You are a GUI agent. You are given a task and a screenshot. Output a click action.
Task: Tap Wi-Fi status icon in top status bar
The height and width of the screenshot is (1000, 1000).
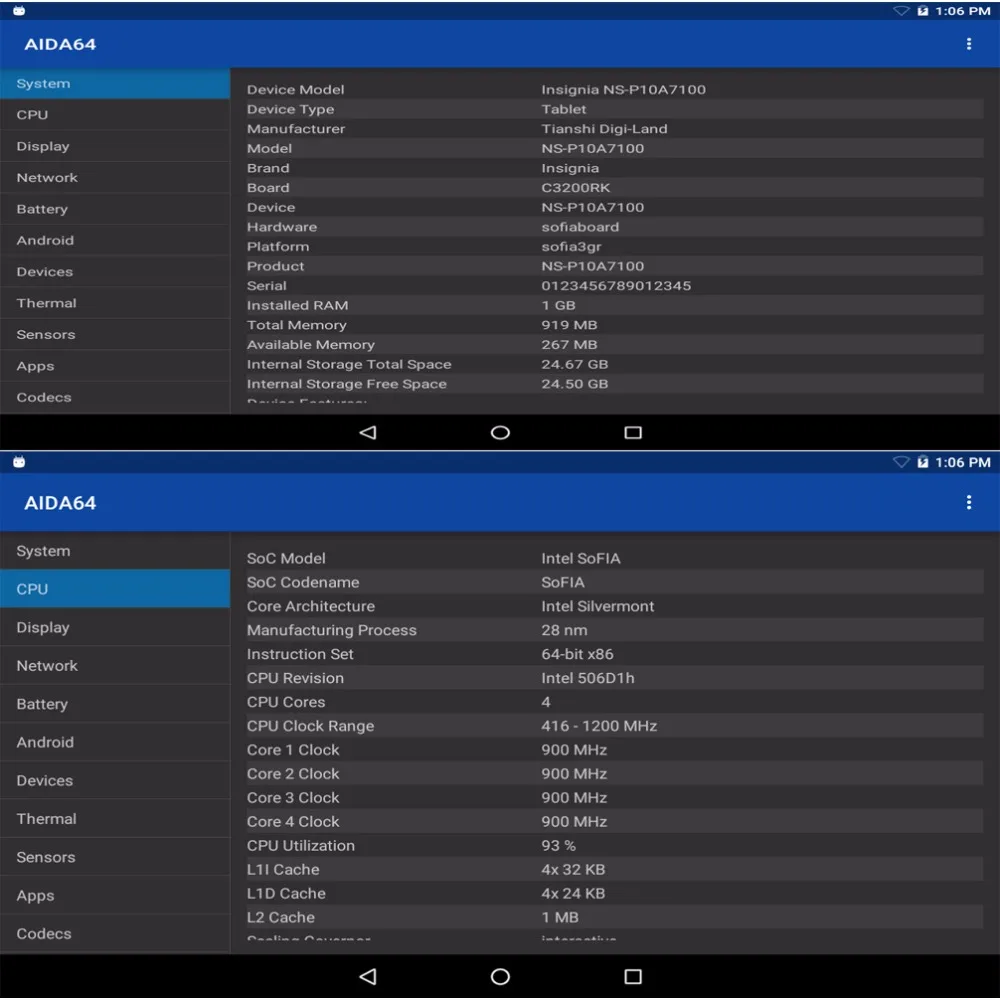tap(901, 11)
